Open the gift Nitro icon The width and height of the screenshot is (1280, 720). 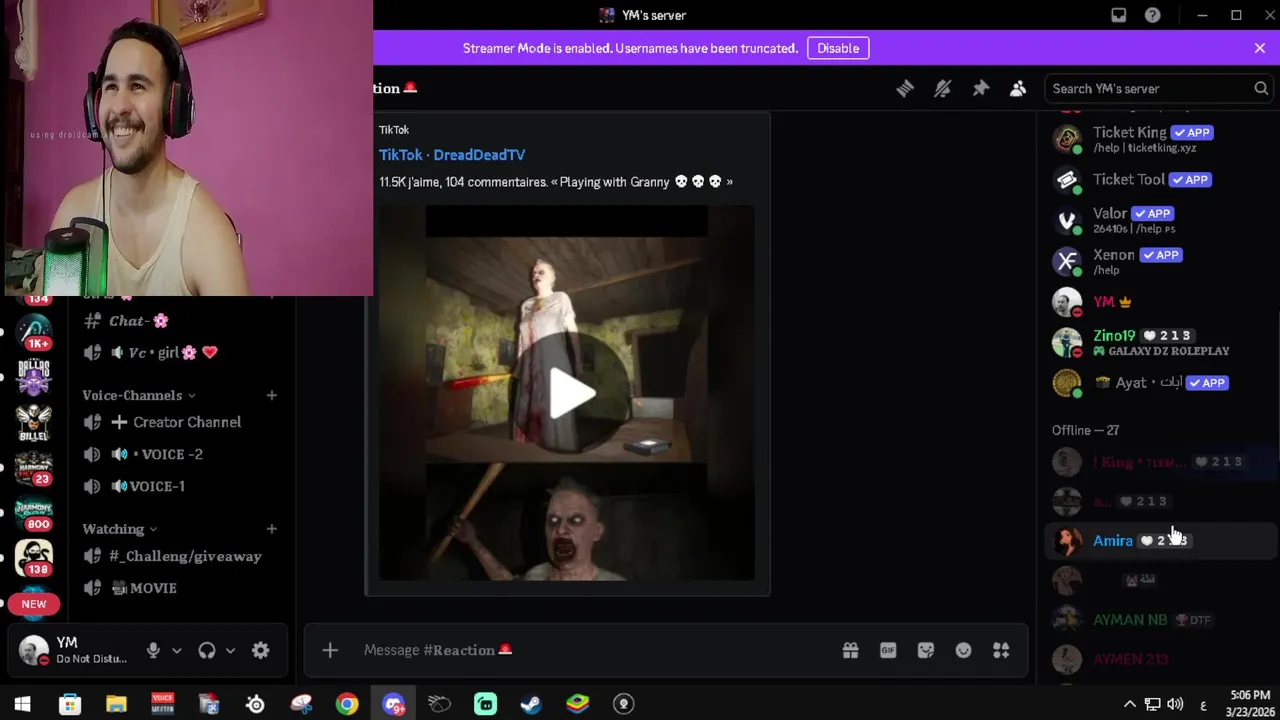[850, 650]
